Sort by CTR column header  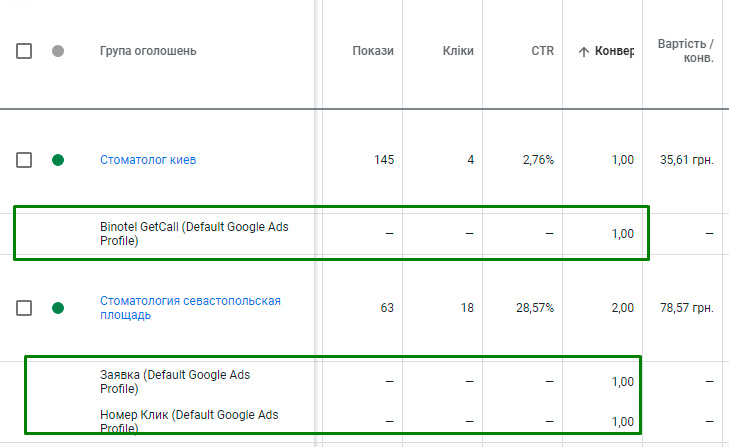click(x=542, y=51)
